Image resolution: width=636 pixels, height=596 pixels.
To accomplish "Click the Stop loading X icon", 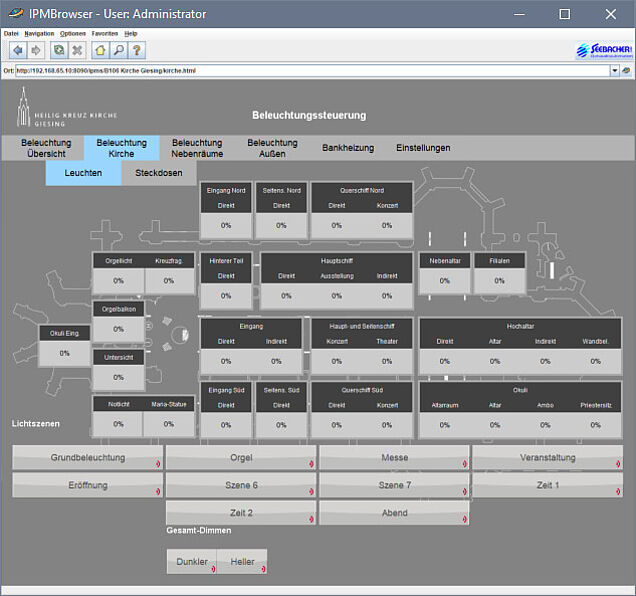I will [77, 50].
